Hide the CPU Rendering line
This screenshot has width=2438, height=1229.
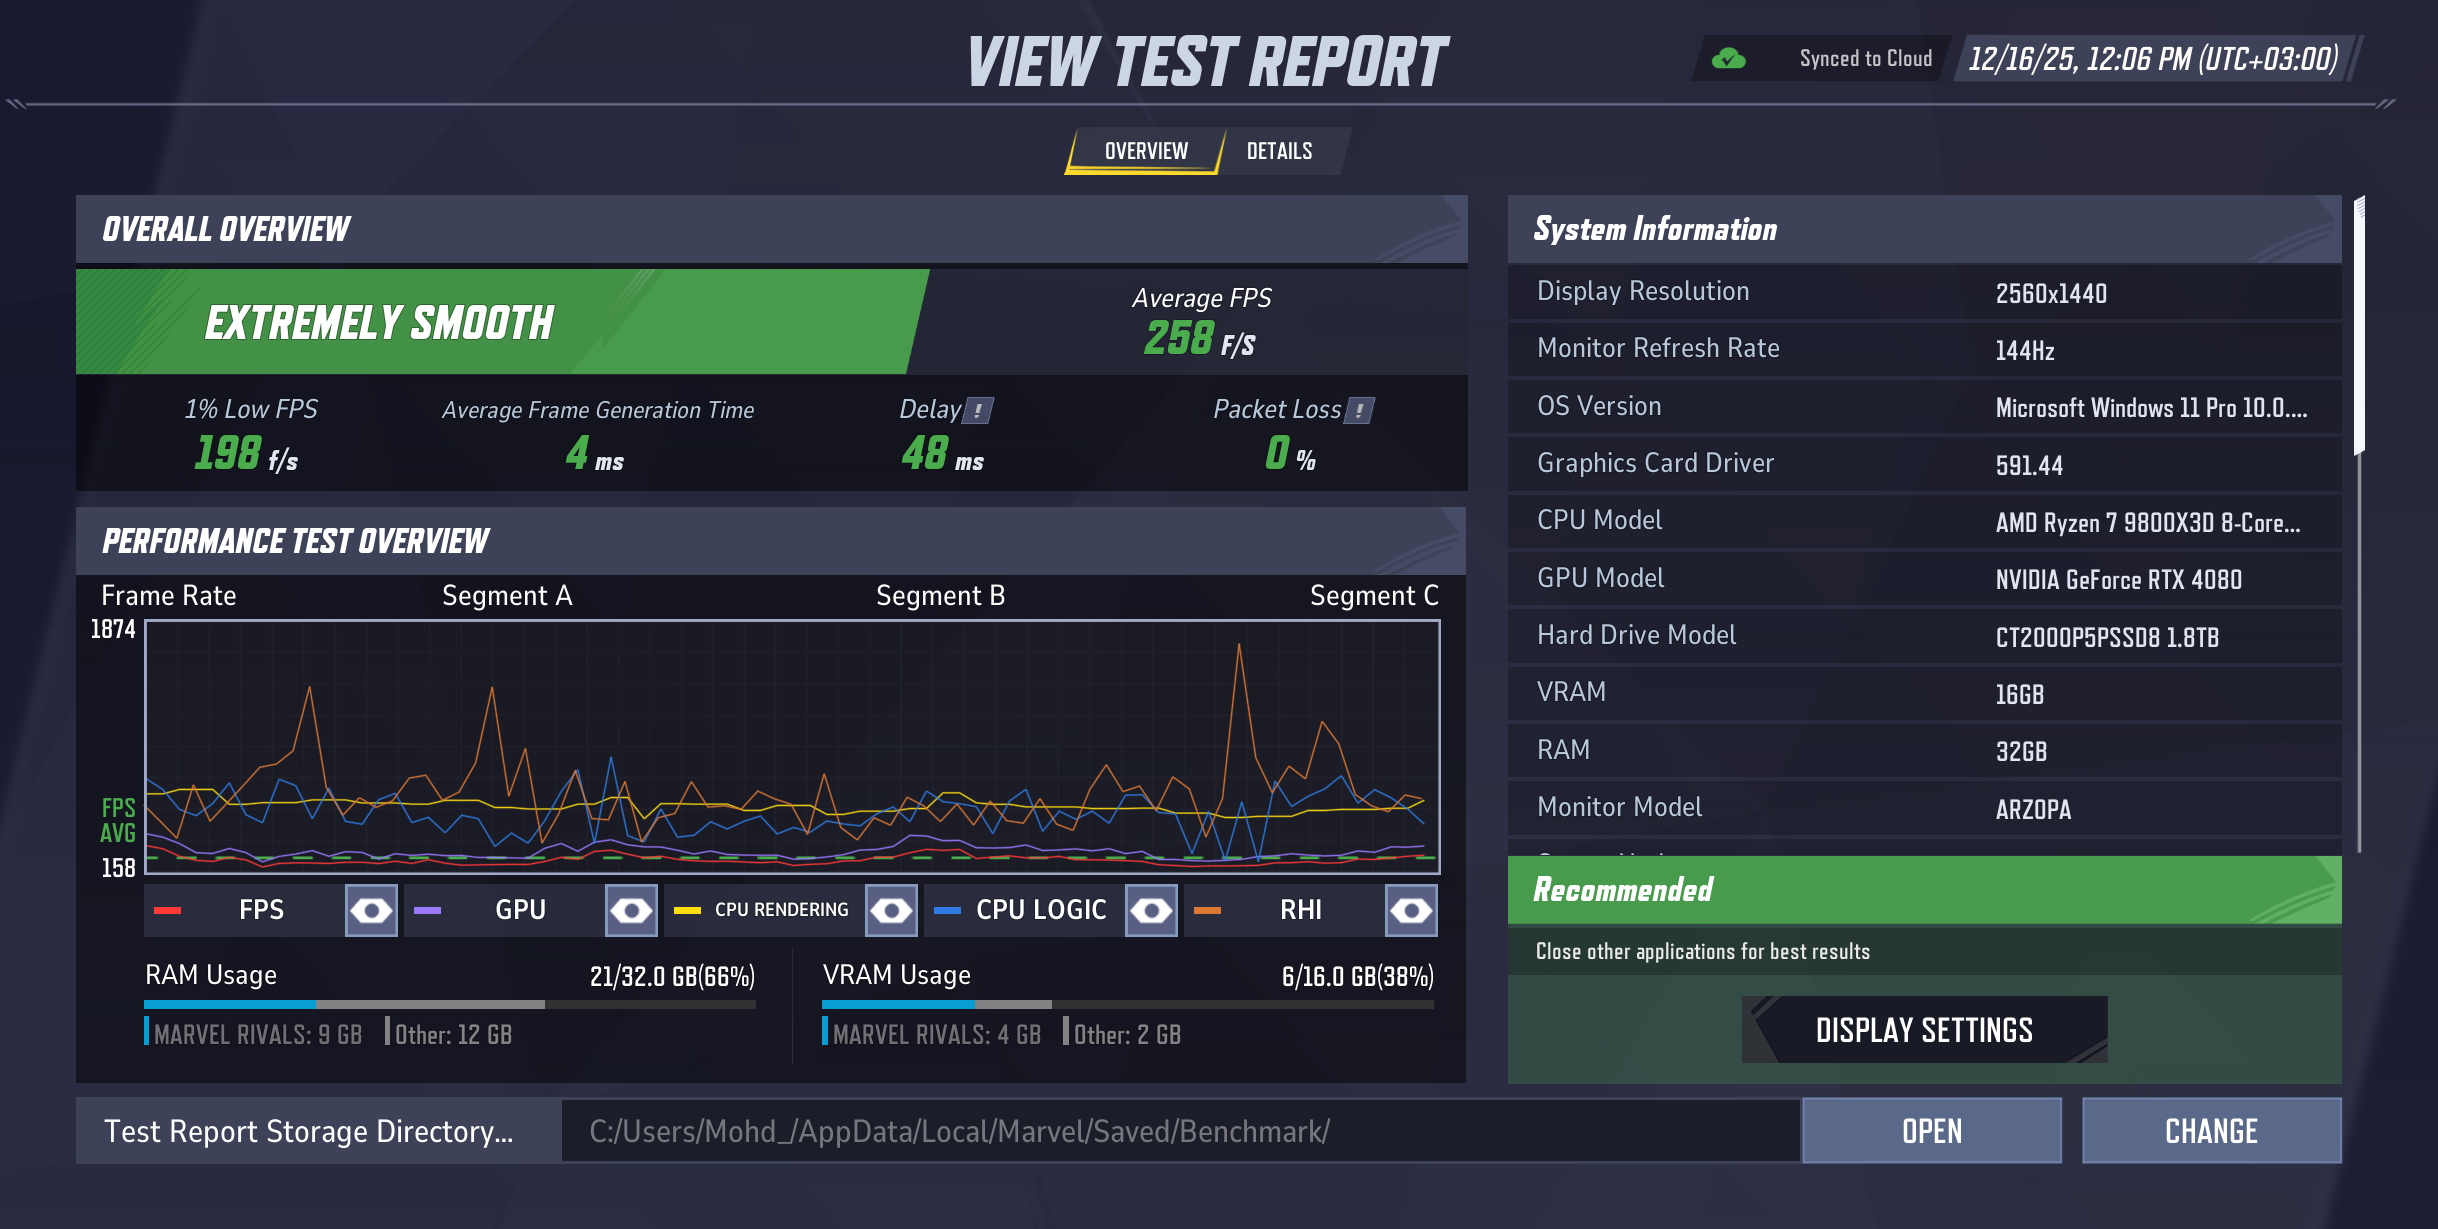(891, 910)
